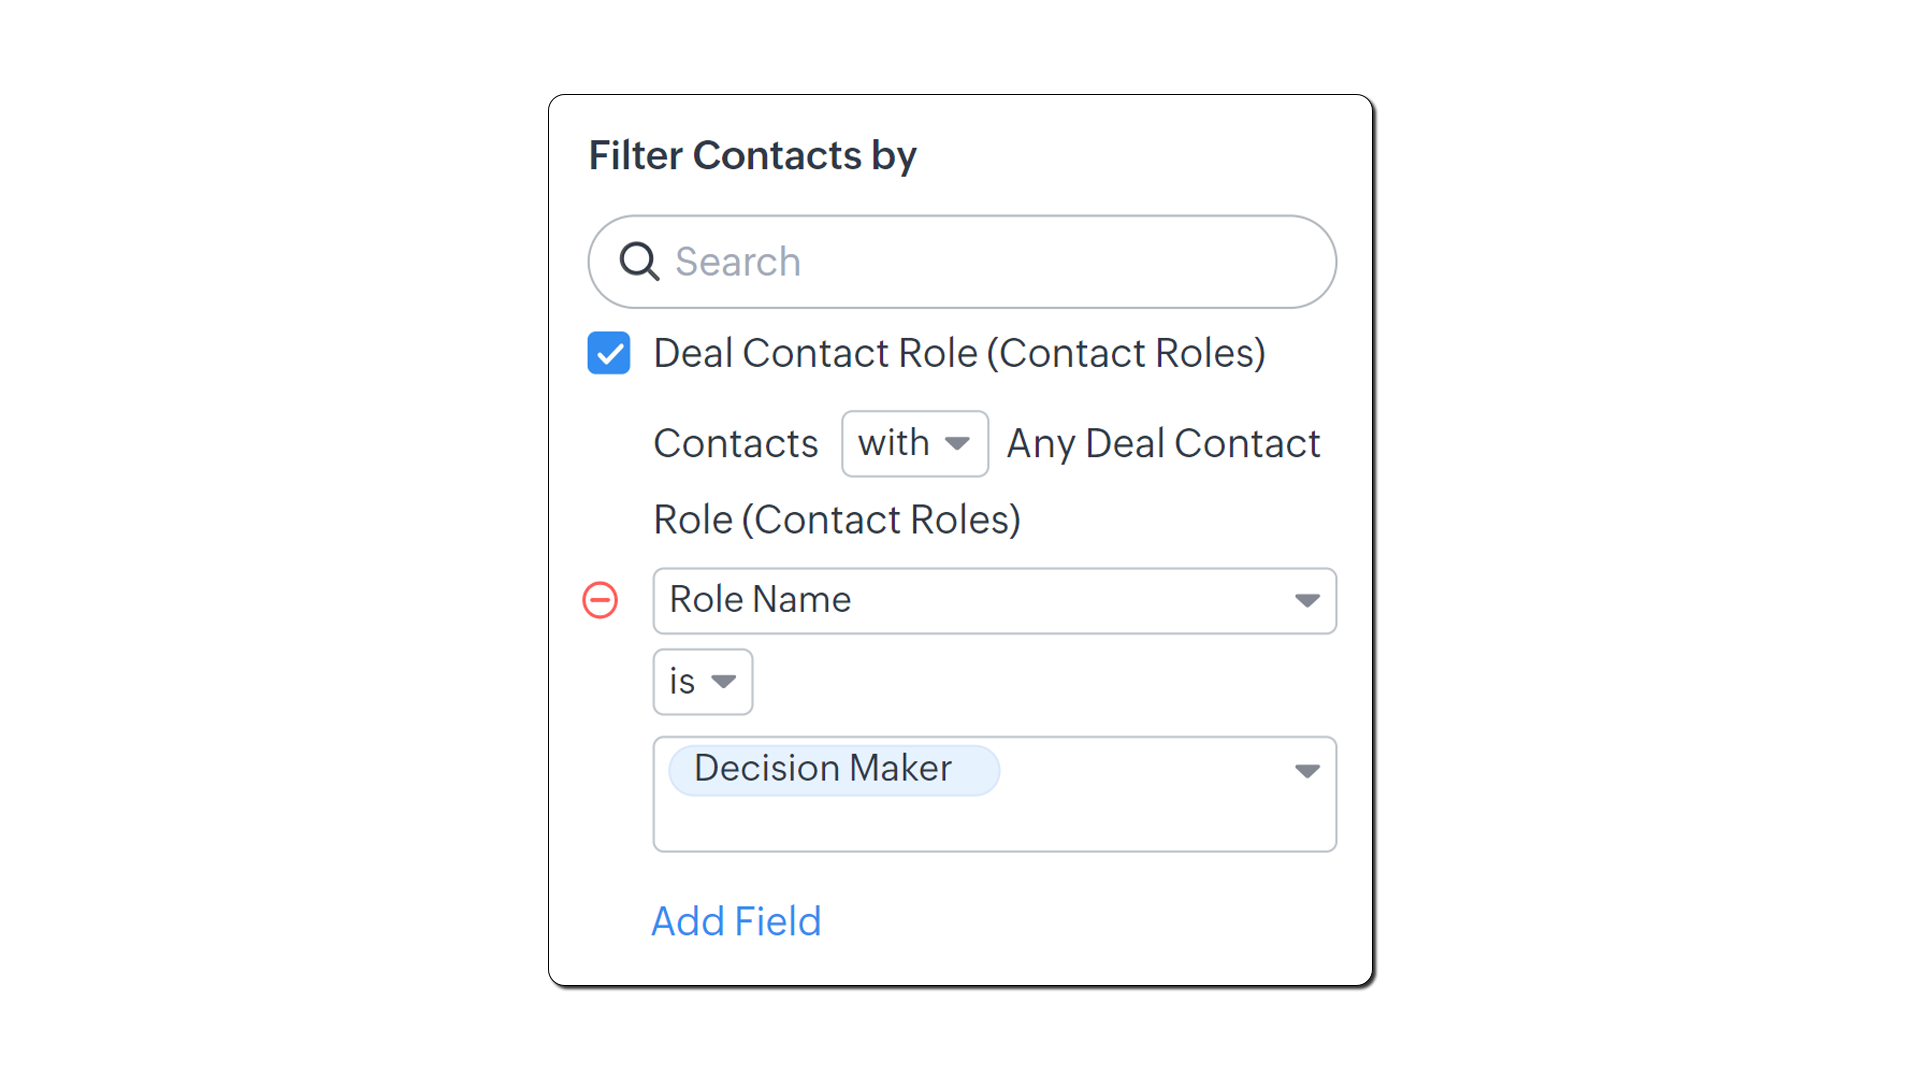Viewport: 1920px width, 1080px height.
Task: Click the magnifying glass search icon
Action: pyautogui.click(x=639, y=262)
